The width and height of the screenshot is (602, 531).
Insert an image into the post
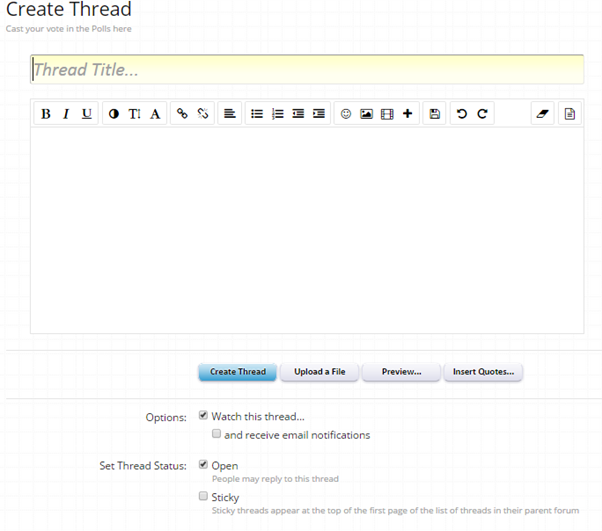point(367,114)
